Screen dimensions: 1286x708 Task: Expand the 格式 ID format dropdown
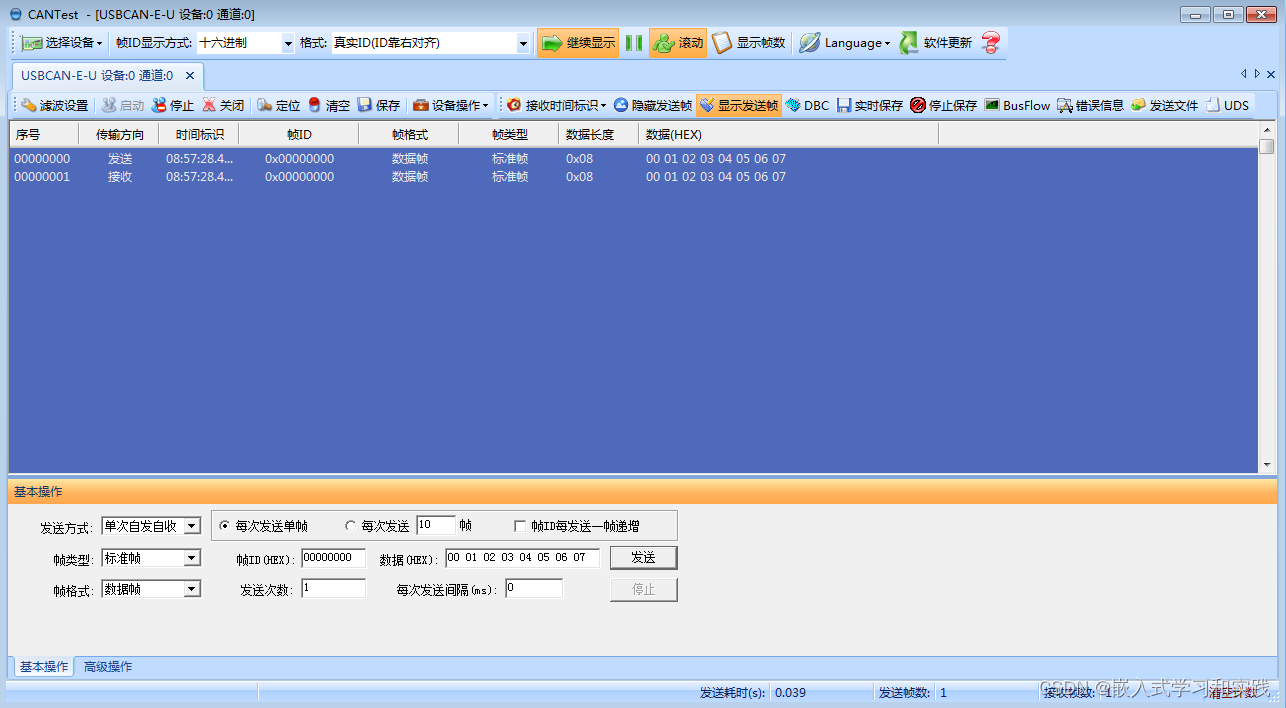point(524,42)
